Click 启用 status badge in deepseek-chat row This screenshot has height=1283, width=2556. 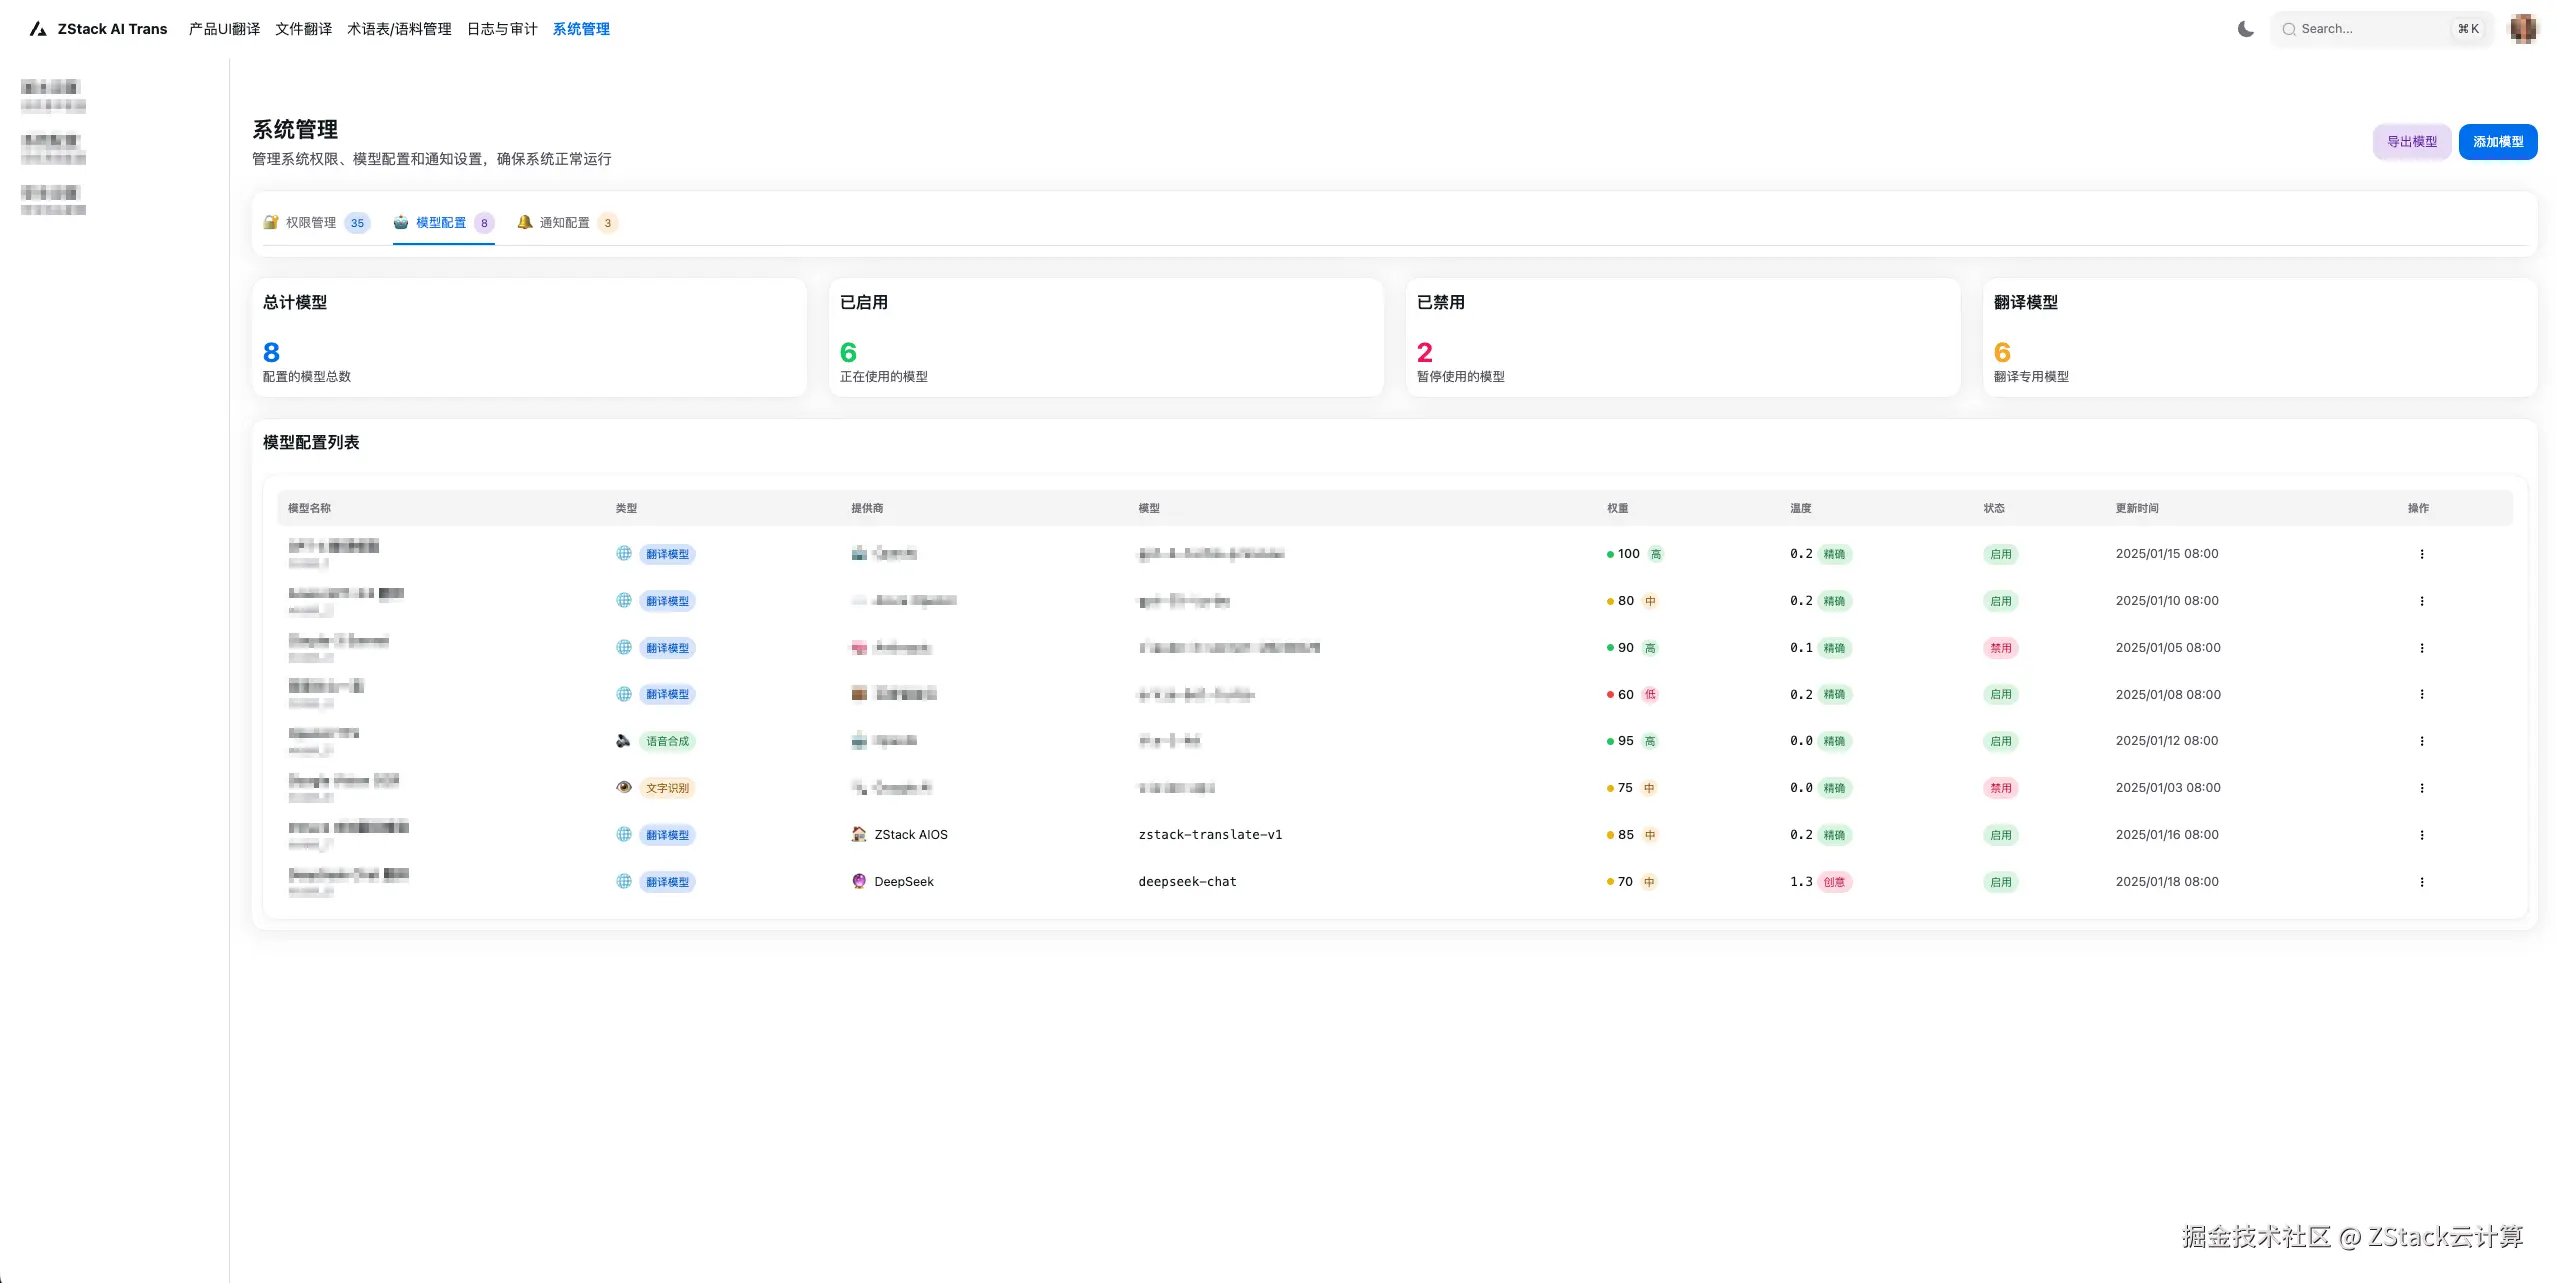(x=2000, y=882)
